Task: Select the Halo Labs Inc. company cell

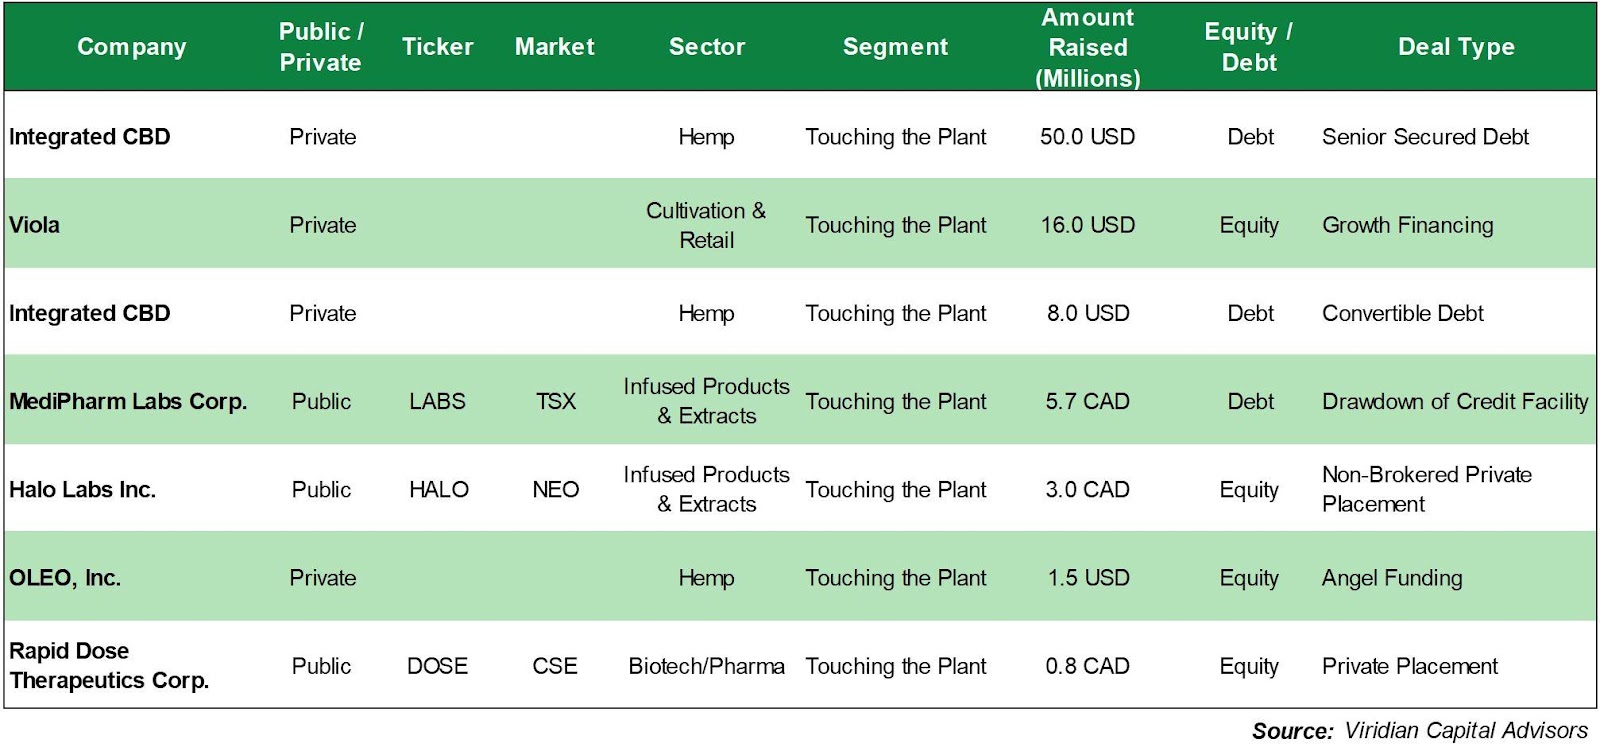Action: [82, 490]
